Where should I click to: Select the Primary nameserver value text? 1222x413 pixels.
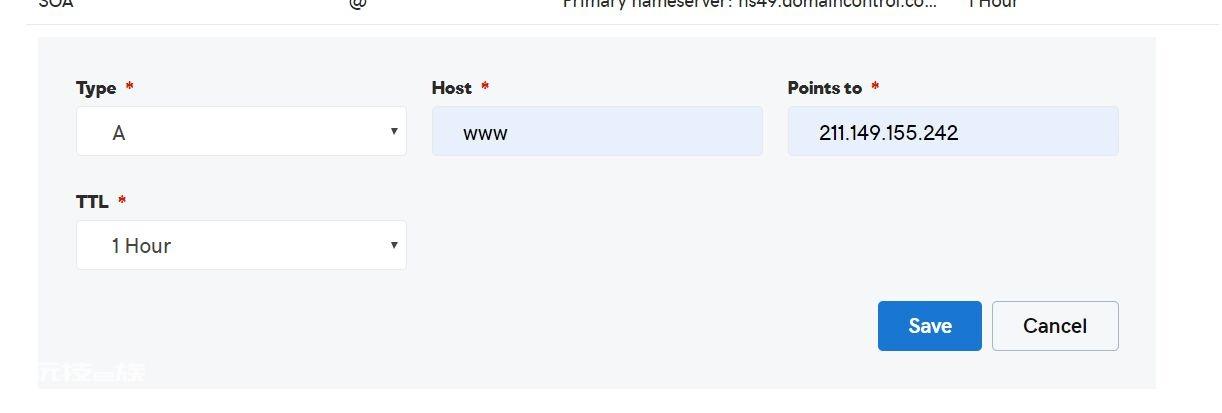[750, 4]
